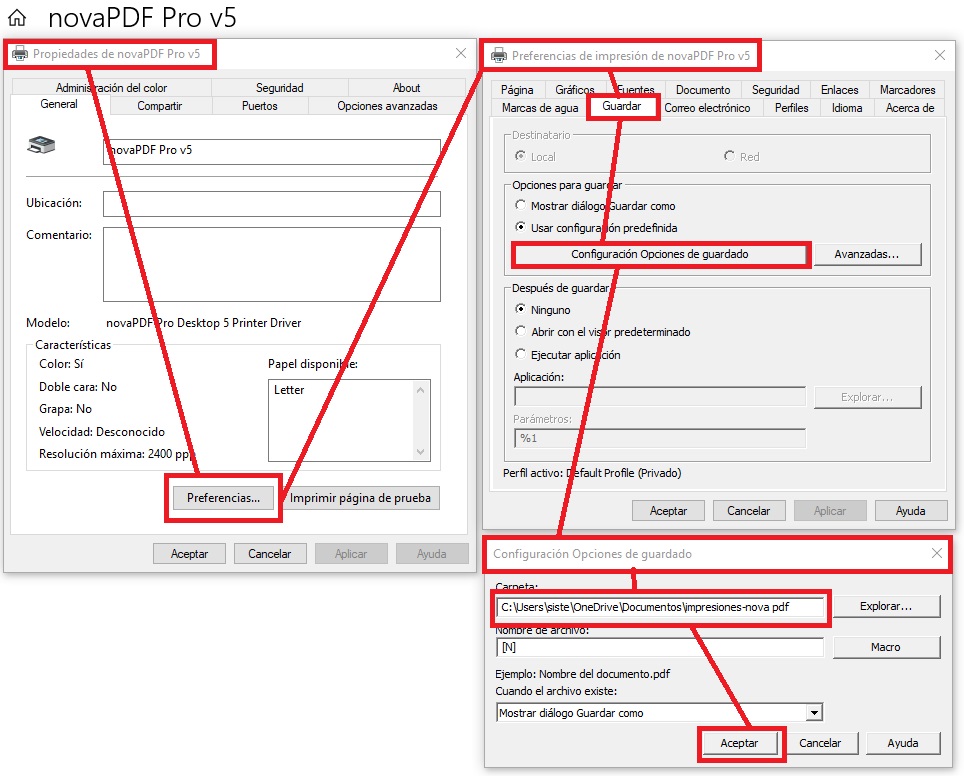Click Aceptar in Configuración Opciones de guardado
This screenshot has width=964, height=776.
point(740,743)
